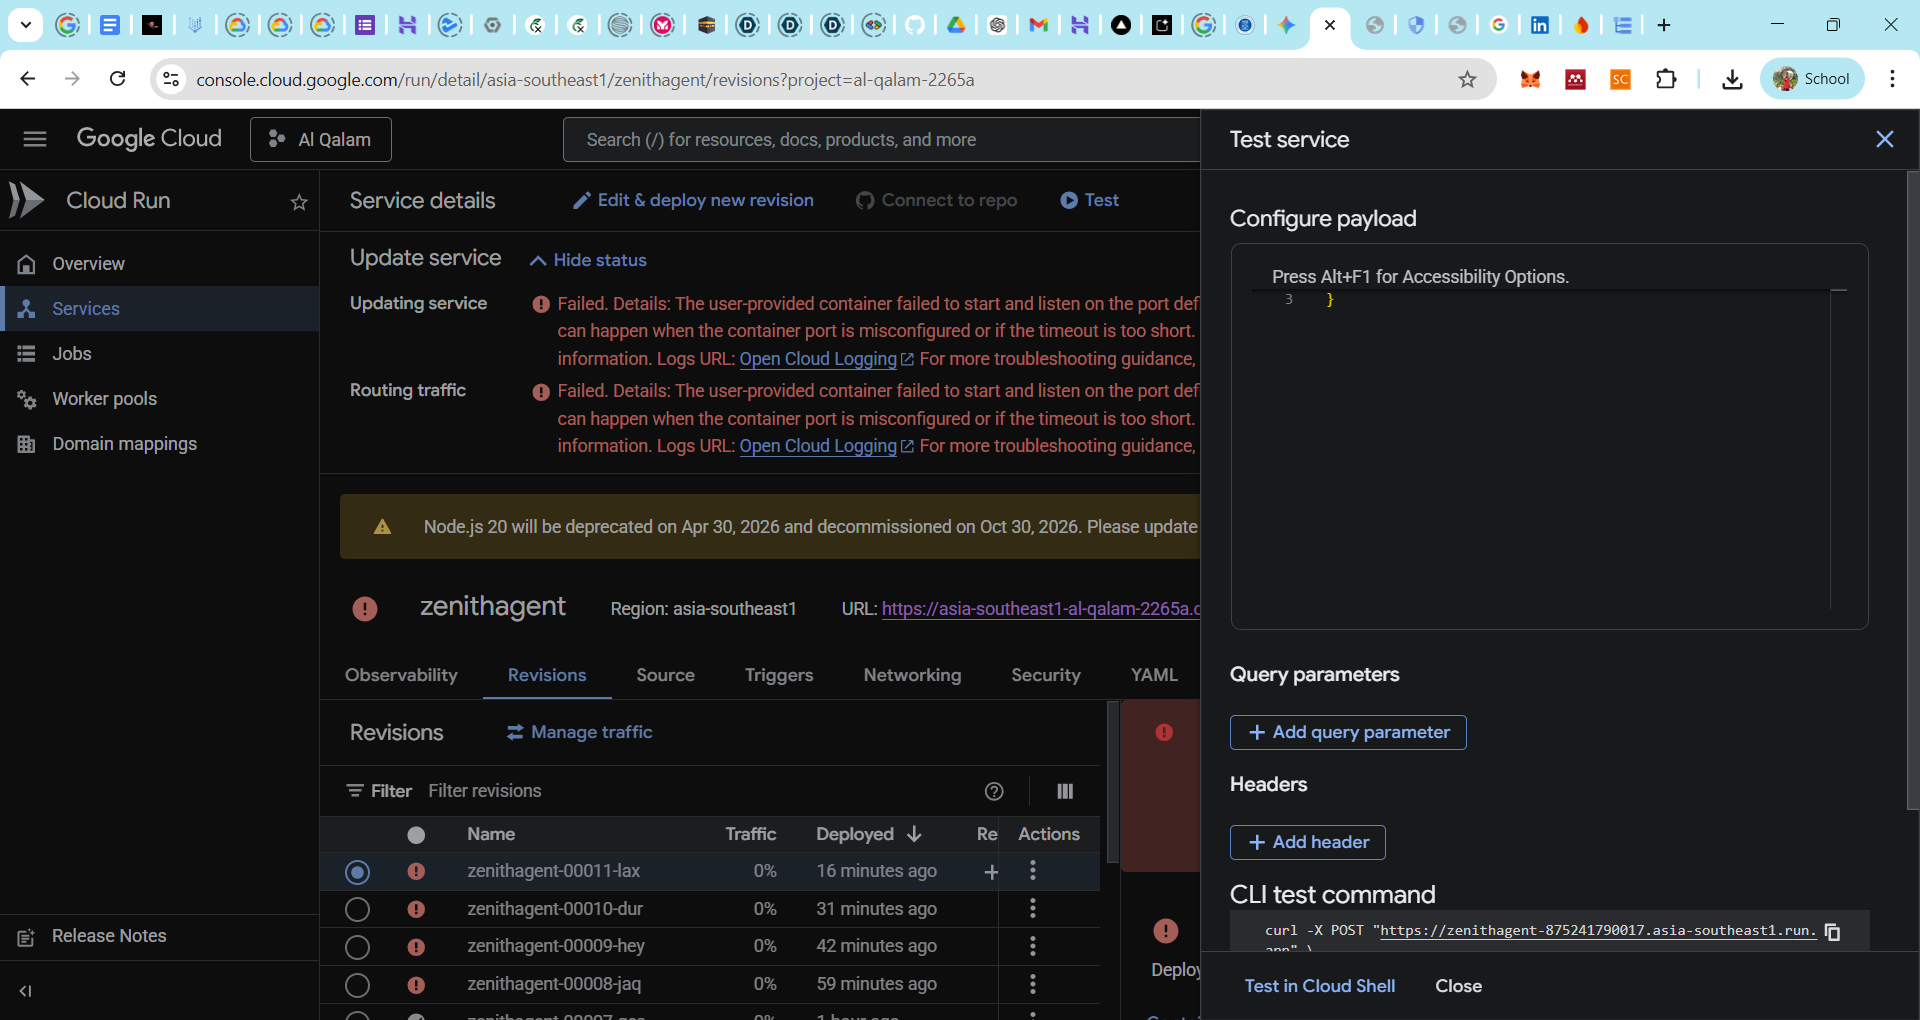Go to Overview in the sidebar
Viewport: 1920px width, 1020px height.
click(x=160, y=264)
